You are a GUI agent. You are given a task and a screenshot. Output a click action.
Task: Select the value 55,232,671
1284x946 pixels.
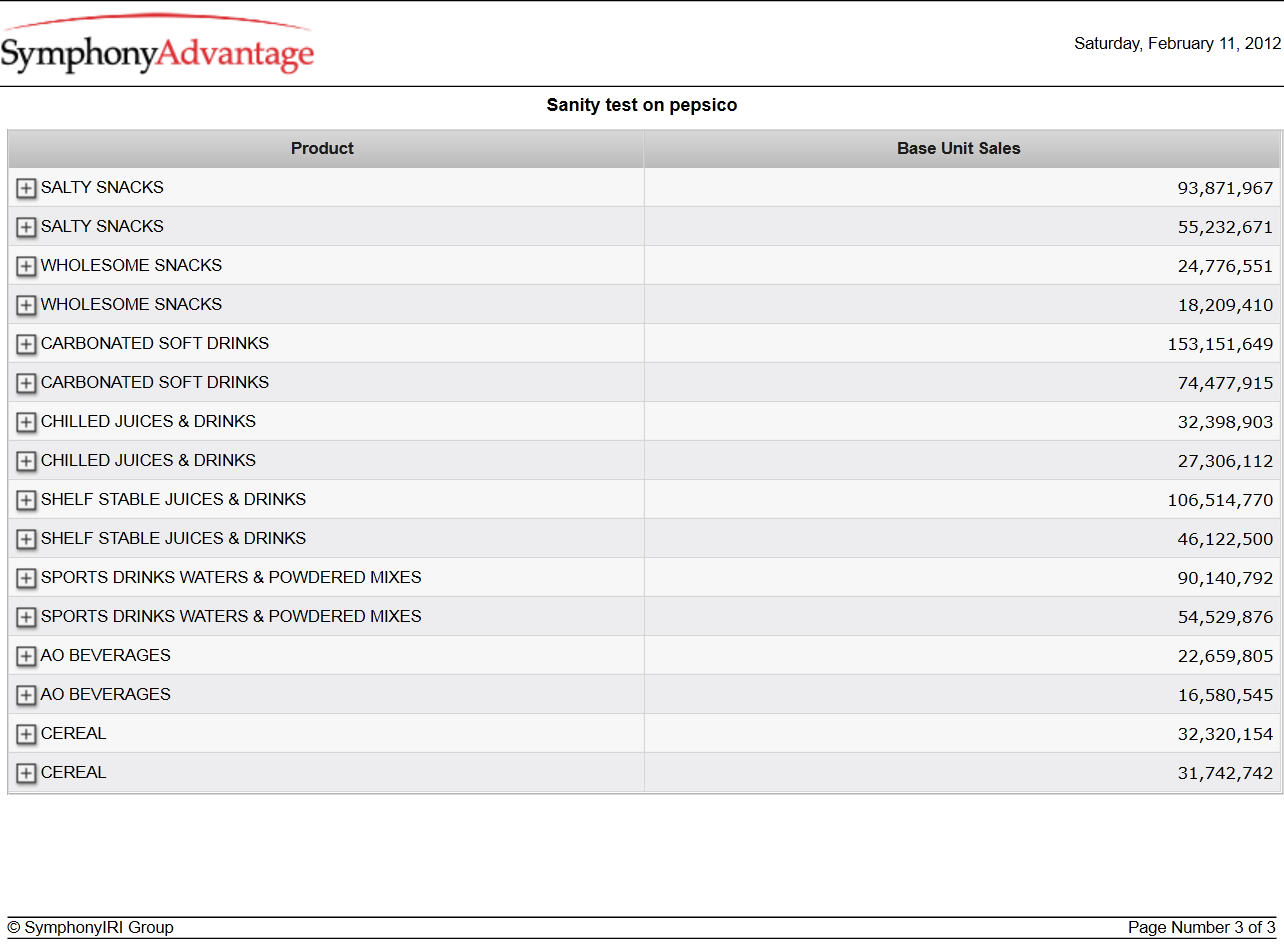(1225, 227)
